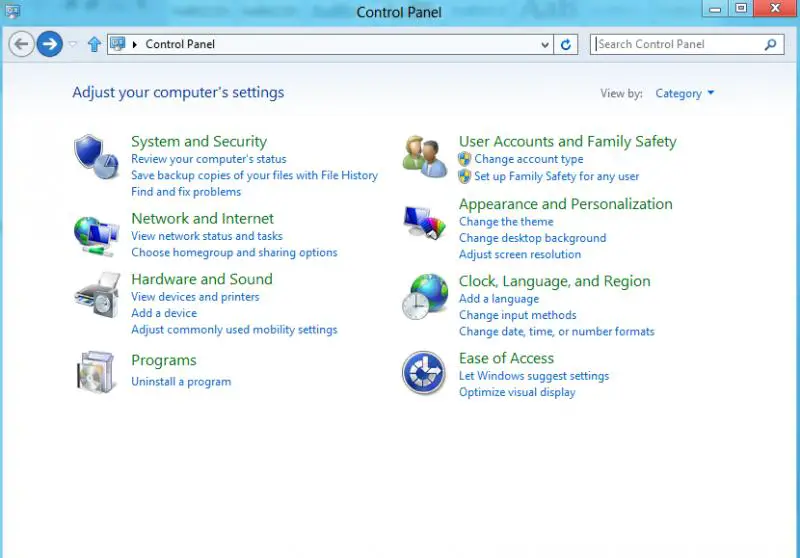Click Adjust screen resolution
Image resolution: width=800 pixels, height=558 pixels.
(520, 255)
